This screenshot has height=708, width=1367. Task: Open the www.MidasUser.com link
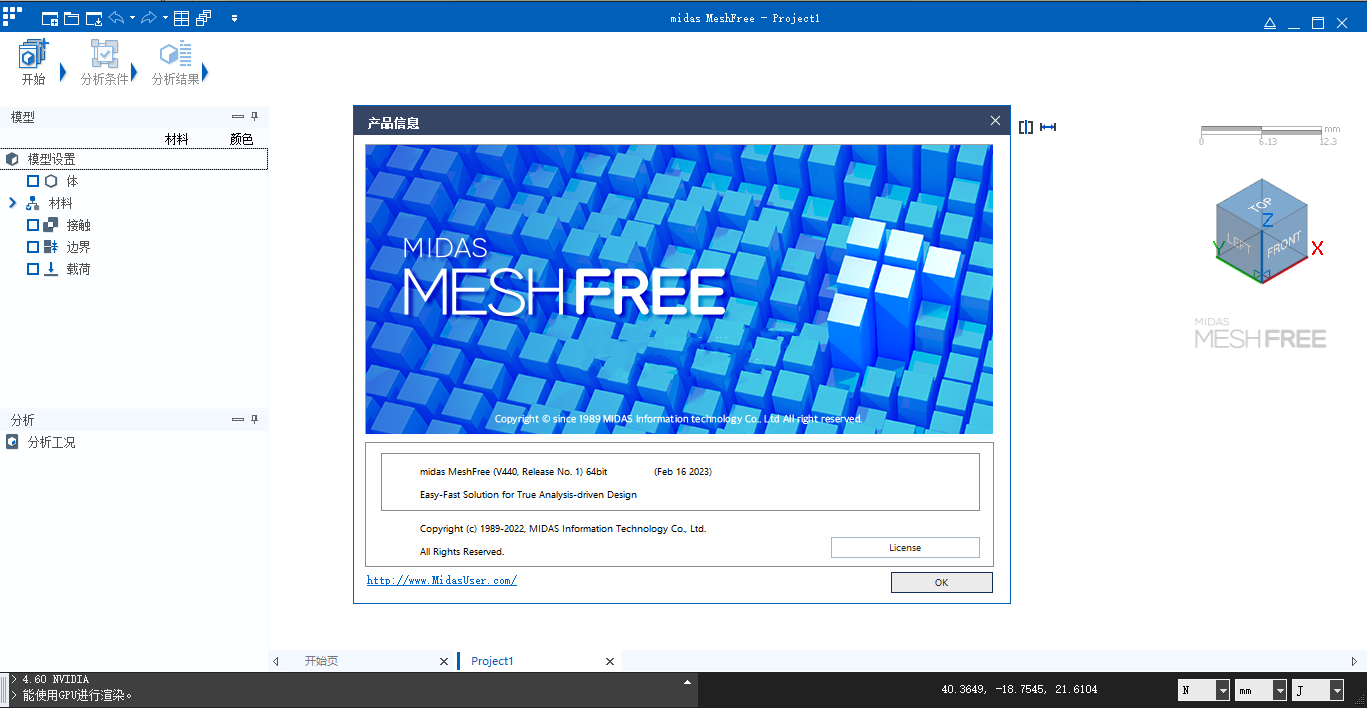(x=441, y=580)
